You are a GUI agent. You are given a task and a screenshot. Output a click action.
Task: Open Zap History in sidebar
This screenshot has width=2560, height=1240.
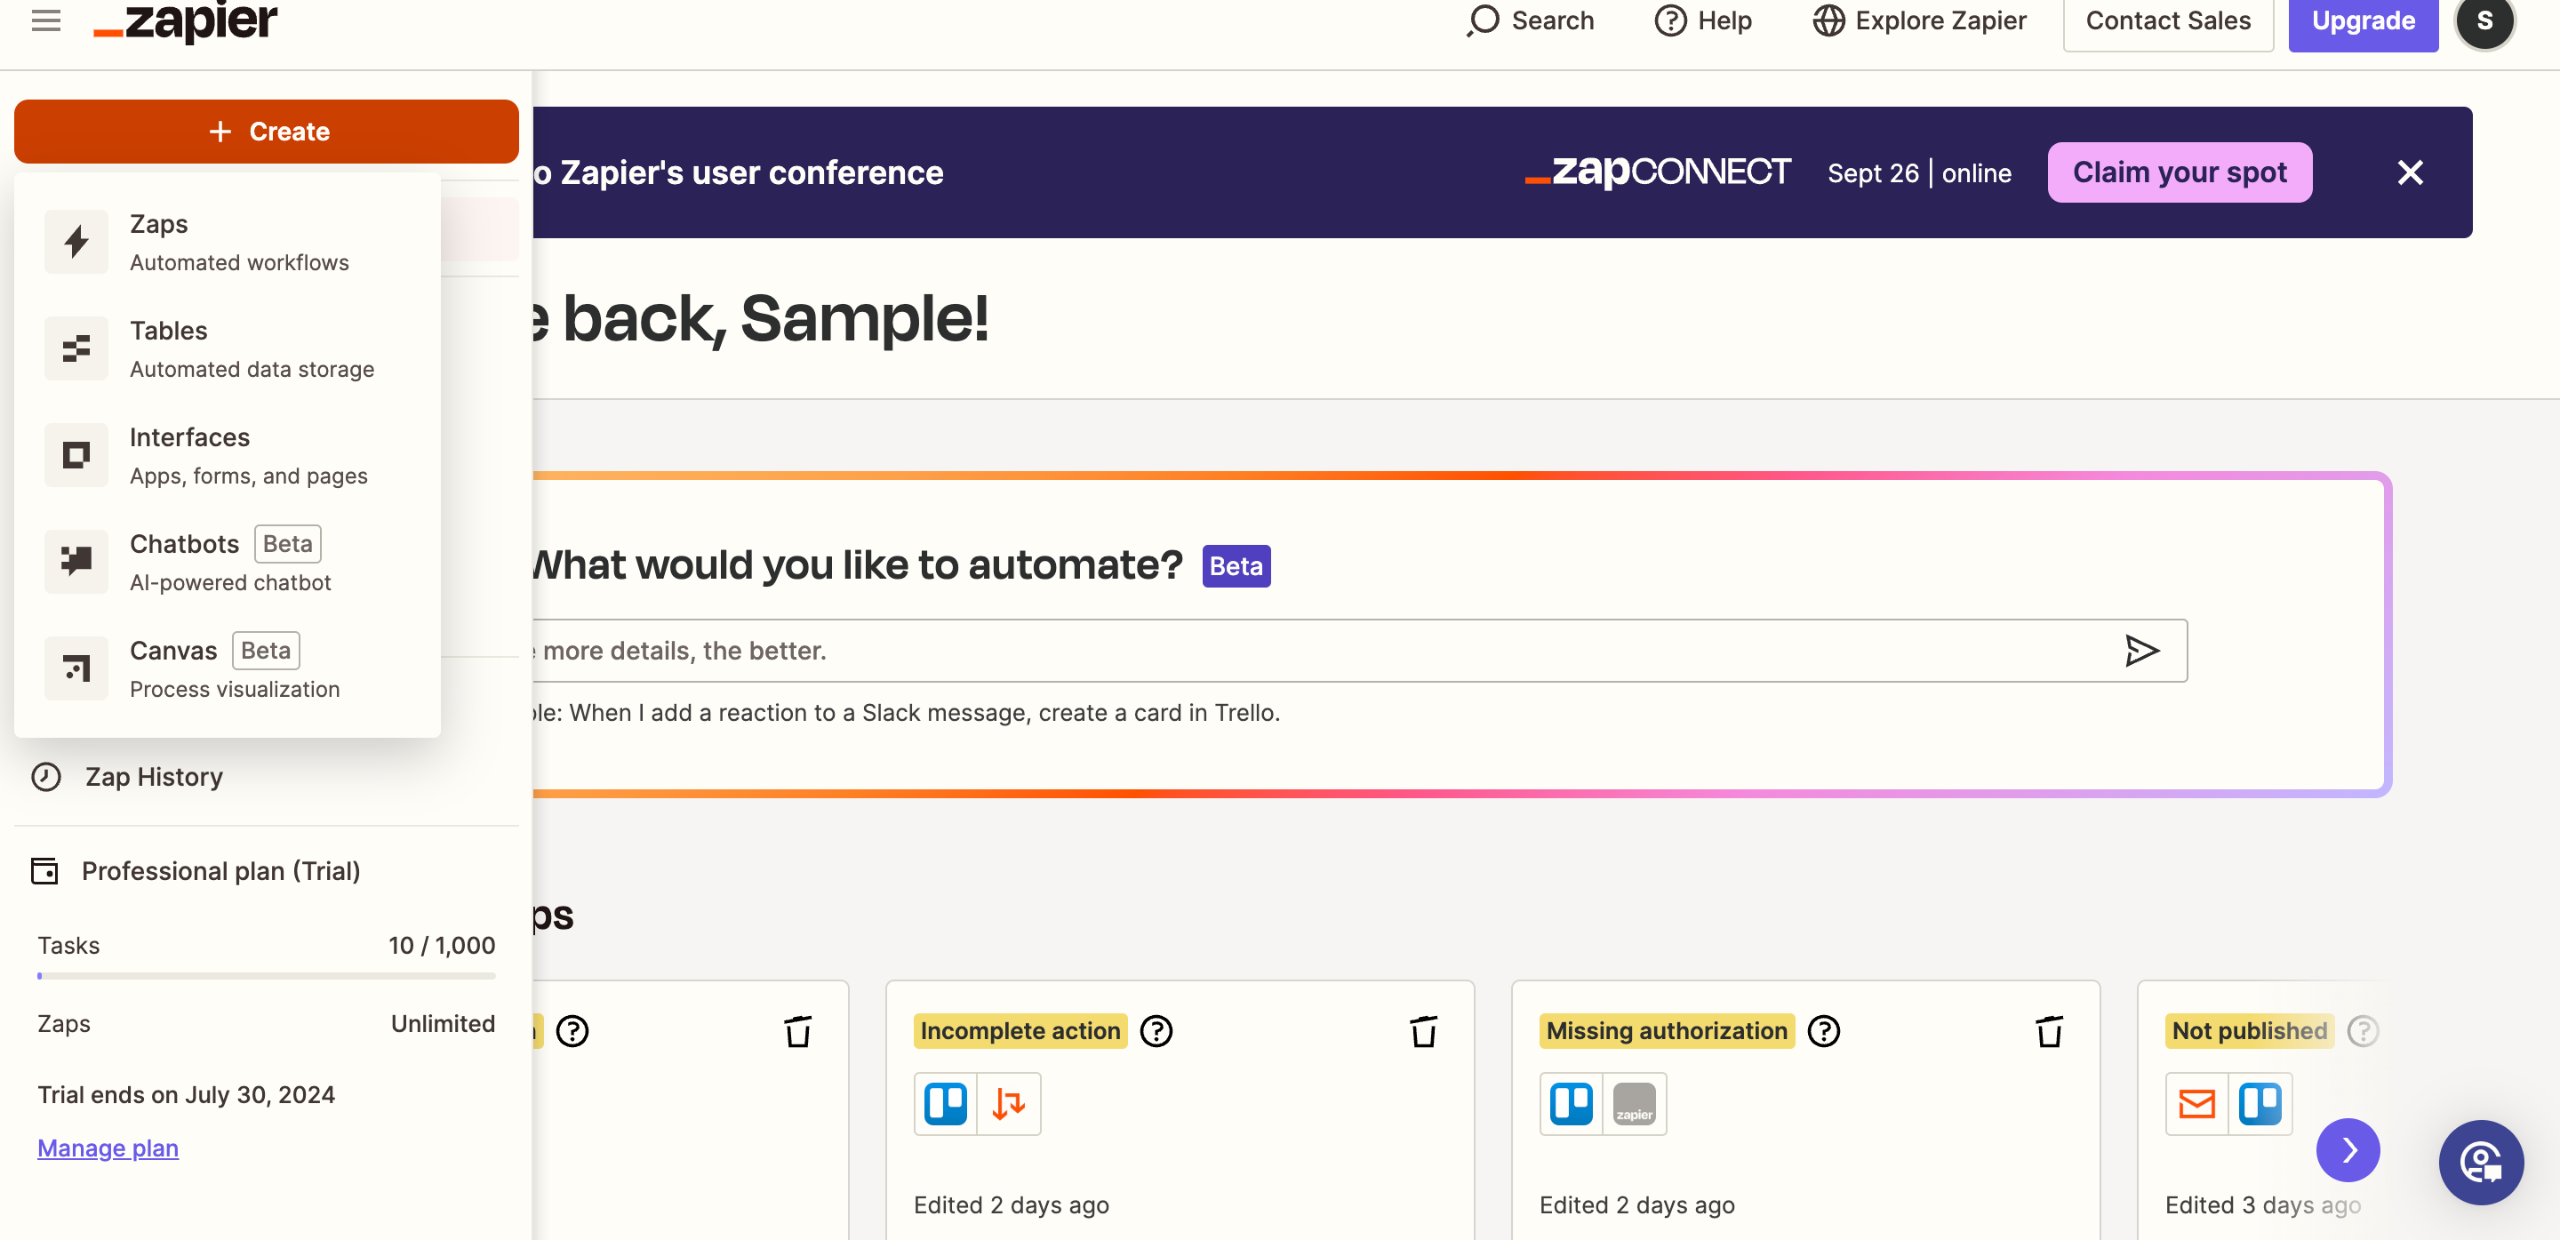pyautogui.click(x=153, y=777)
